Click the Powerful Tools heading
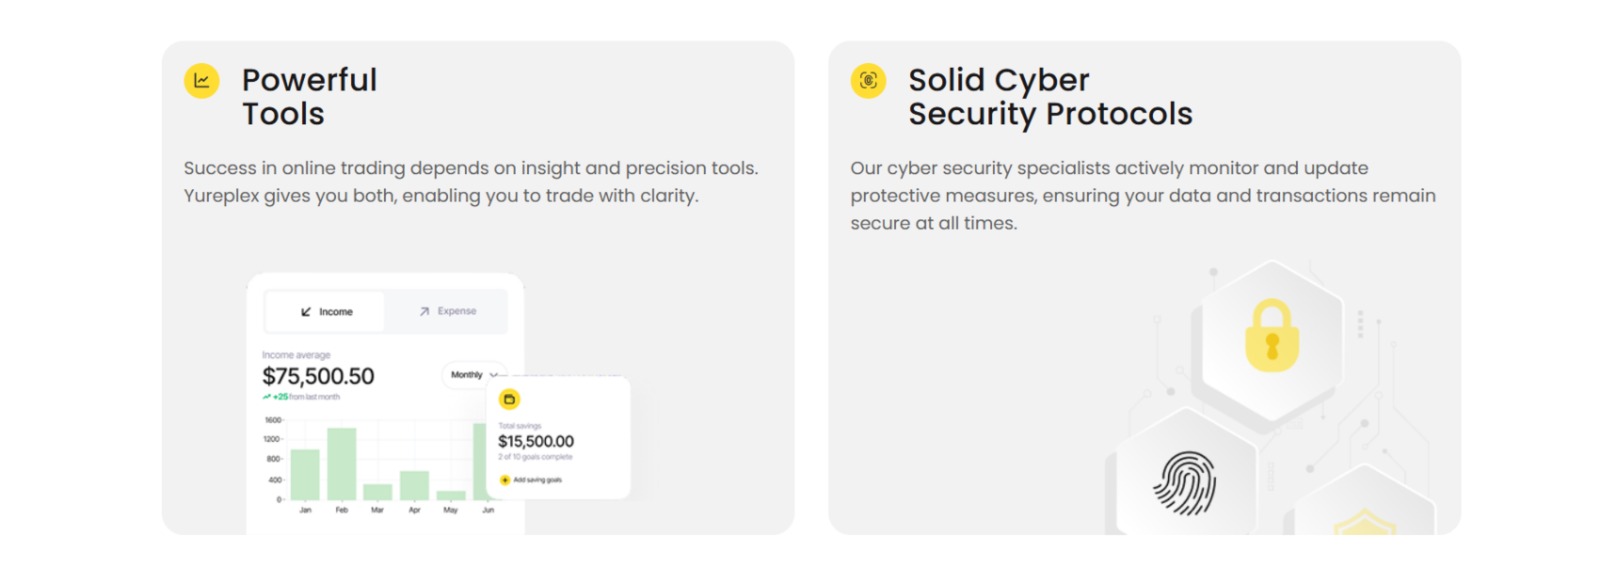The width and height of the screenshot is (1600, 567). 309,97
